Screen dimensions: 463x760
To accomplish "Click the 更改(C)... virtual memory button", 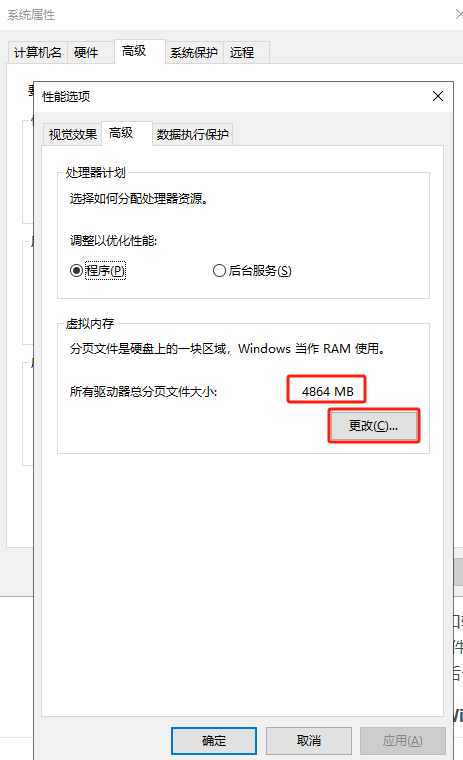I will 374,426.
